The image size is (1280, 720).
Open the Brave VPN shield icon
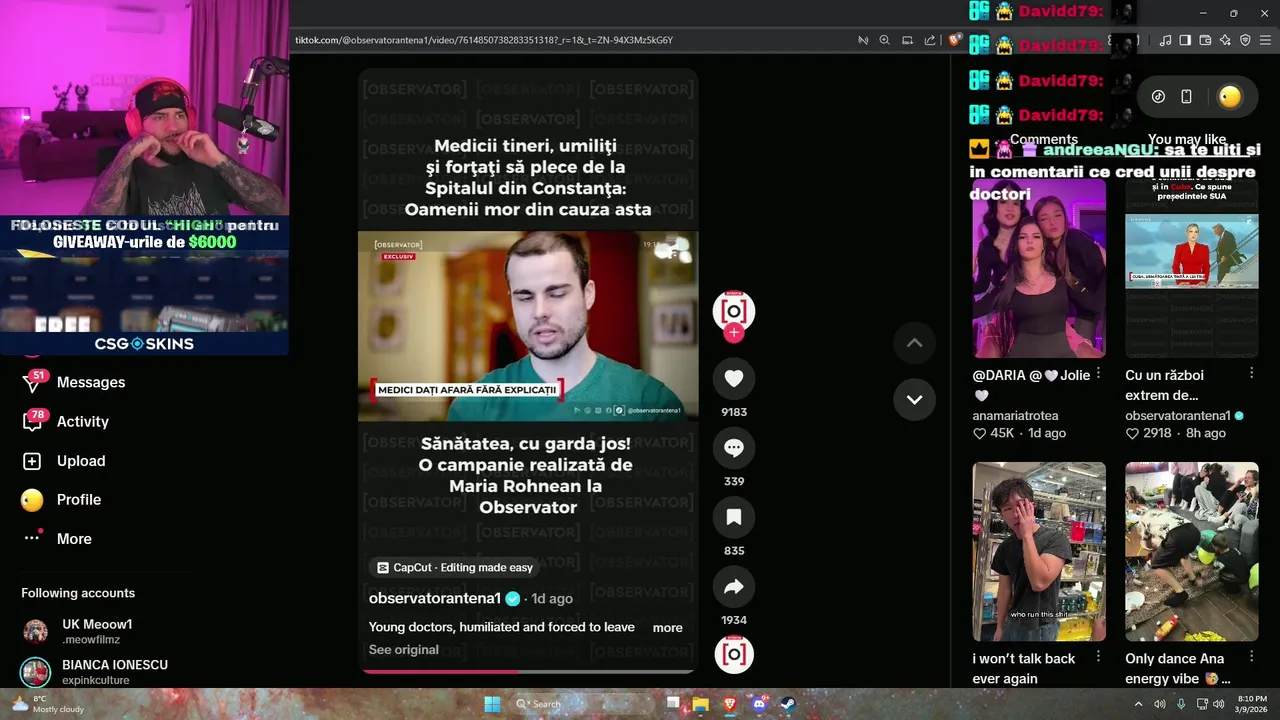coord(1245,40)
